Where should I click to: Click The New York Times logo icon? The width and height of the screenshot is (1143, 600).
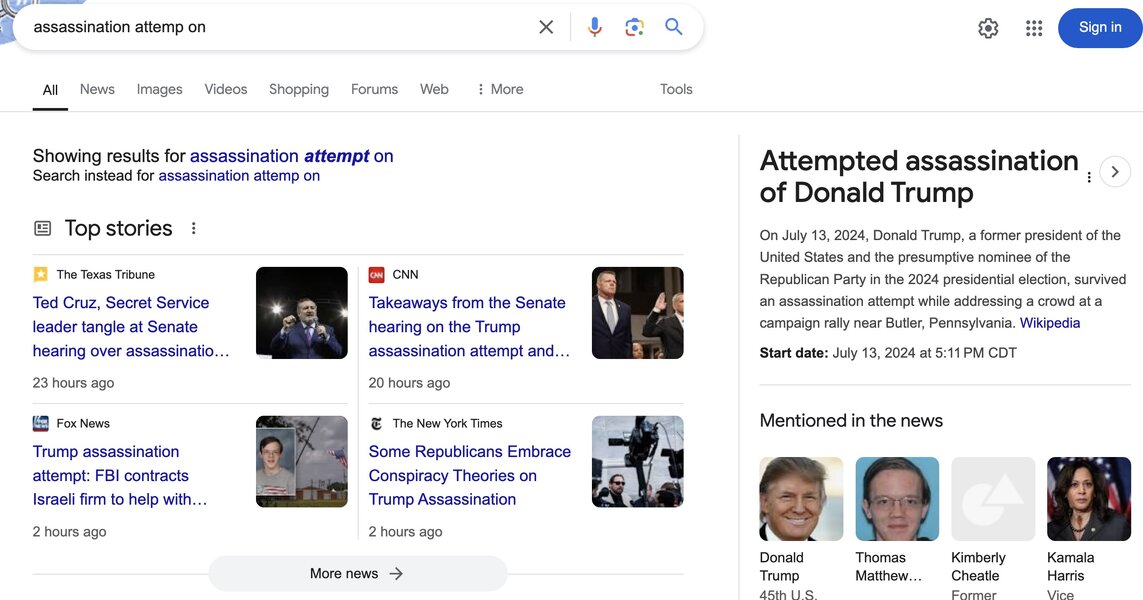(376, 423)
